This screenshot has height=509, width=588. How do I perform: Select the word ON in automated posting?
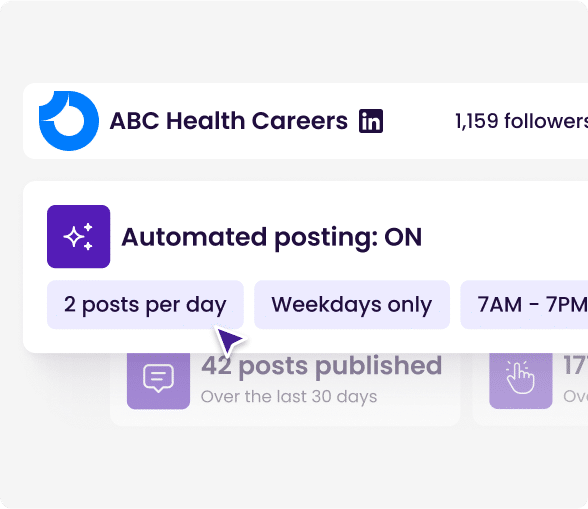(404, 237)
